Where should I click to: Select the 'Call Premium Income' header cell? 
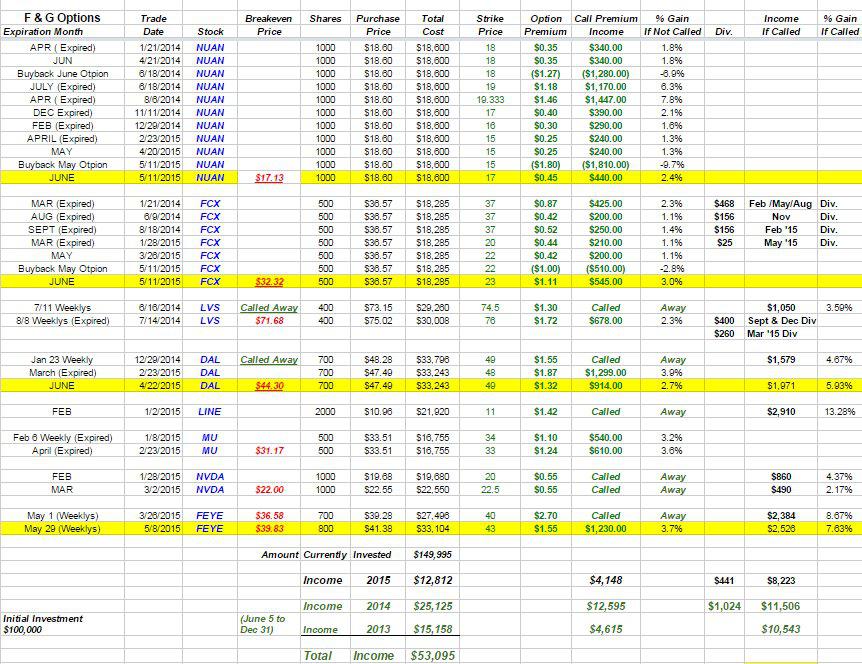click(x=606, y=25)
